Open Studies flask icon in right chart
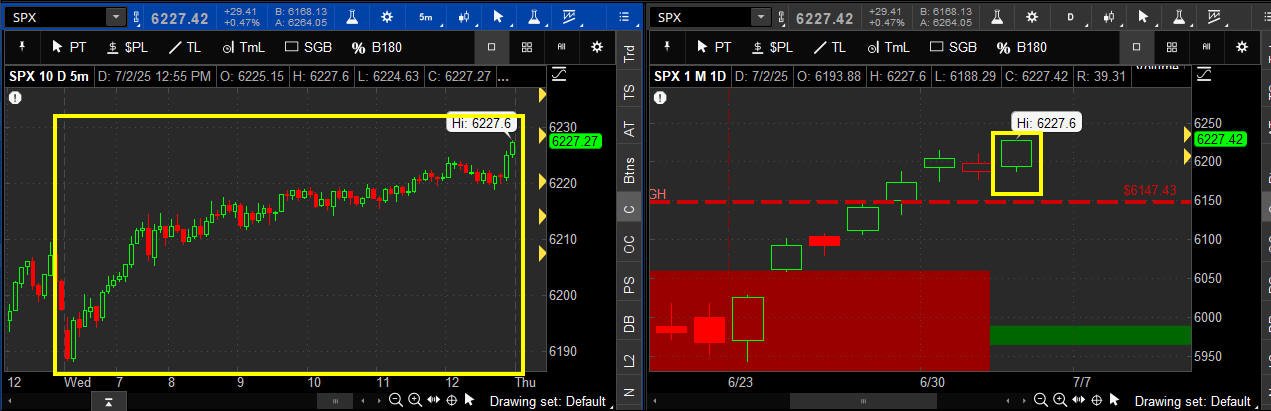This screenshot has height=411, width=1271. coord(996,17)
